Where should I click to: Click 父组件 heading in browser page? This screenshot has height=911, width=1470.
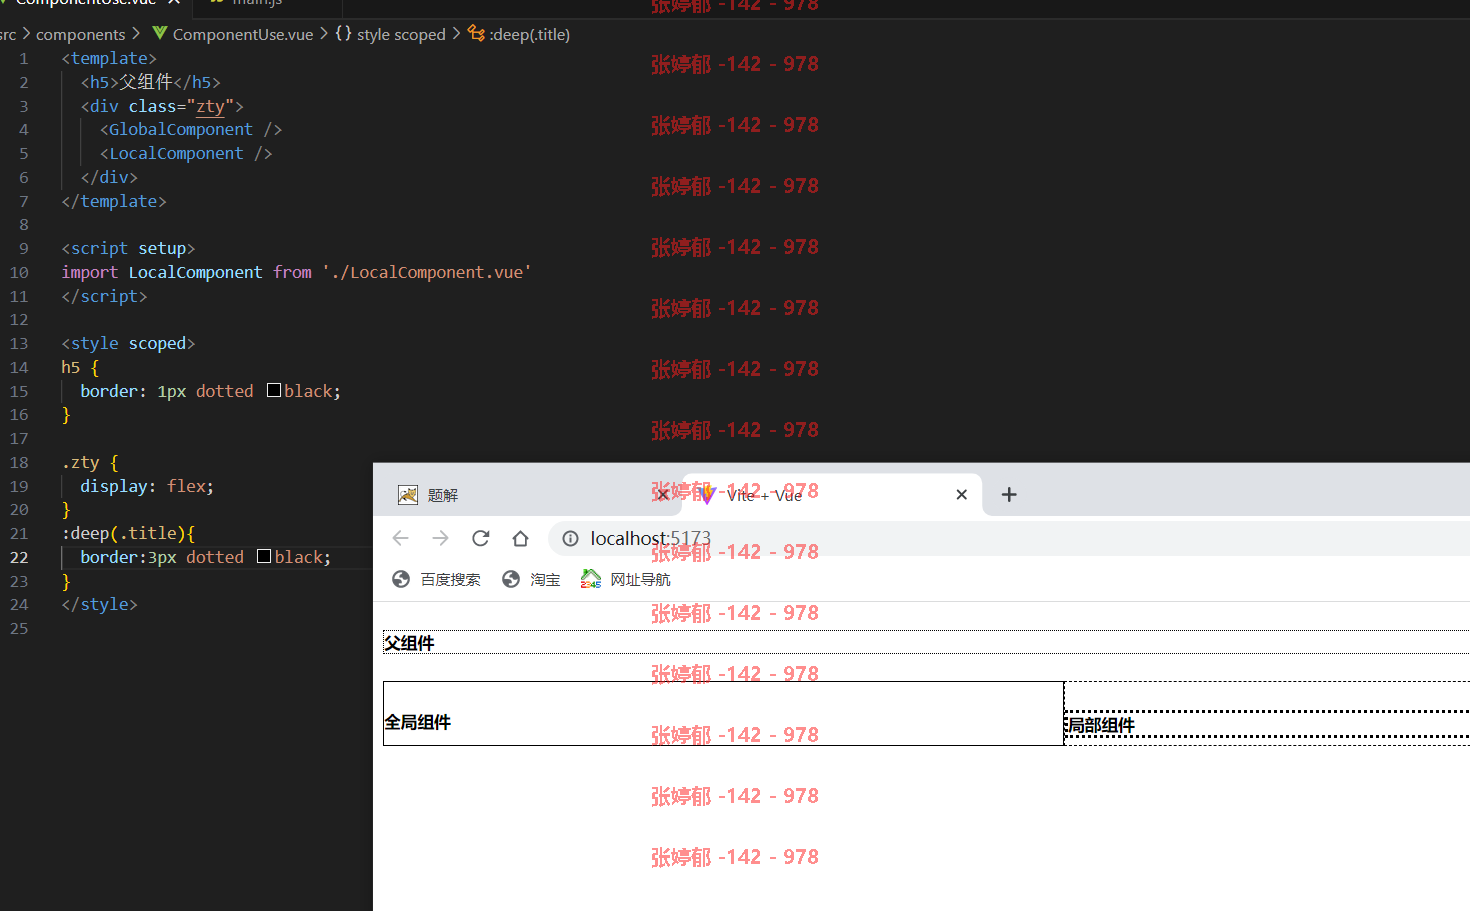click(409, 643)
